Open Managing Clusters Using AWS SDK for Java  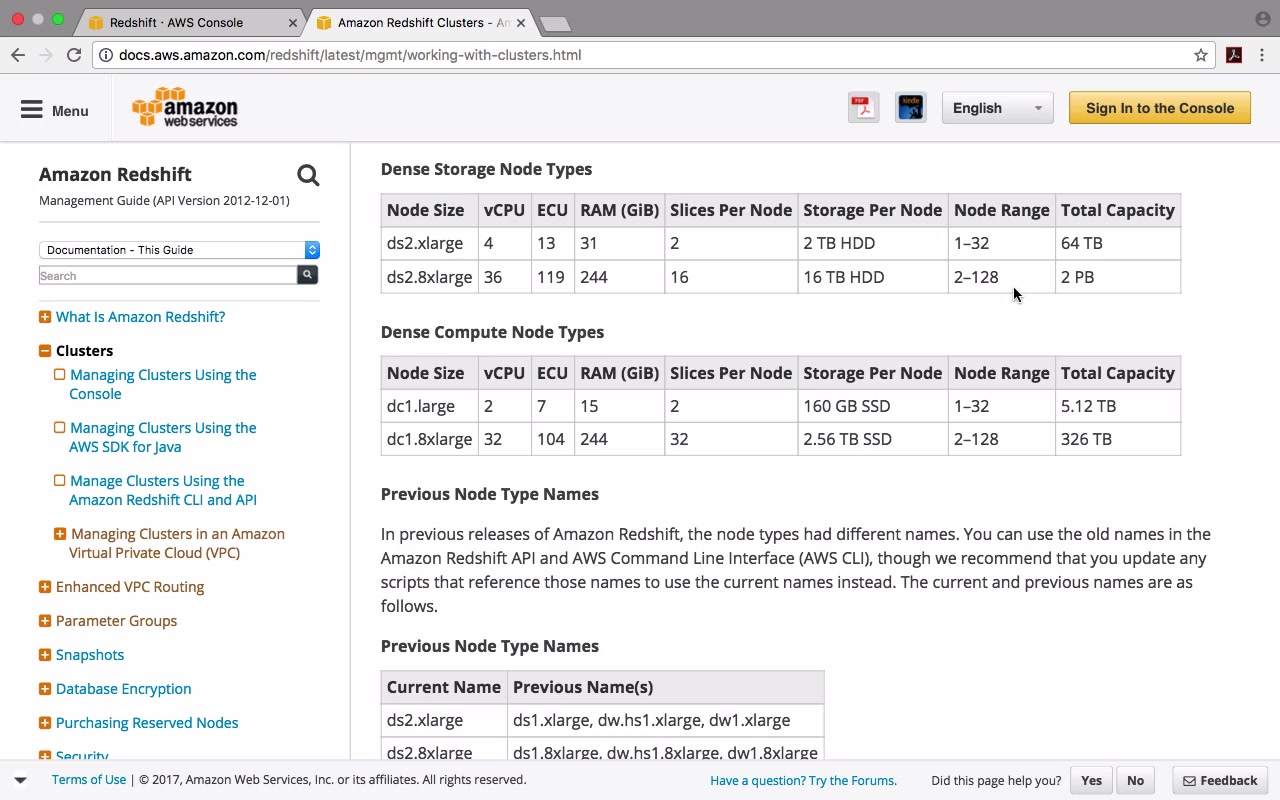(x=163, y=437)
